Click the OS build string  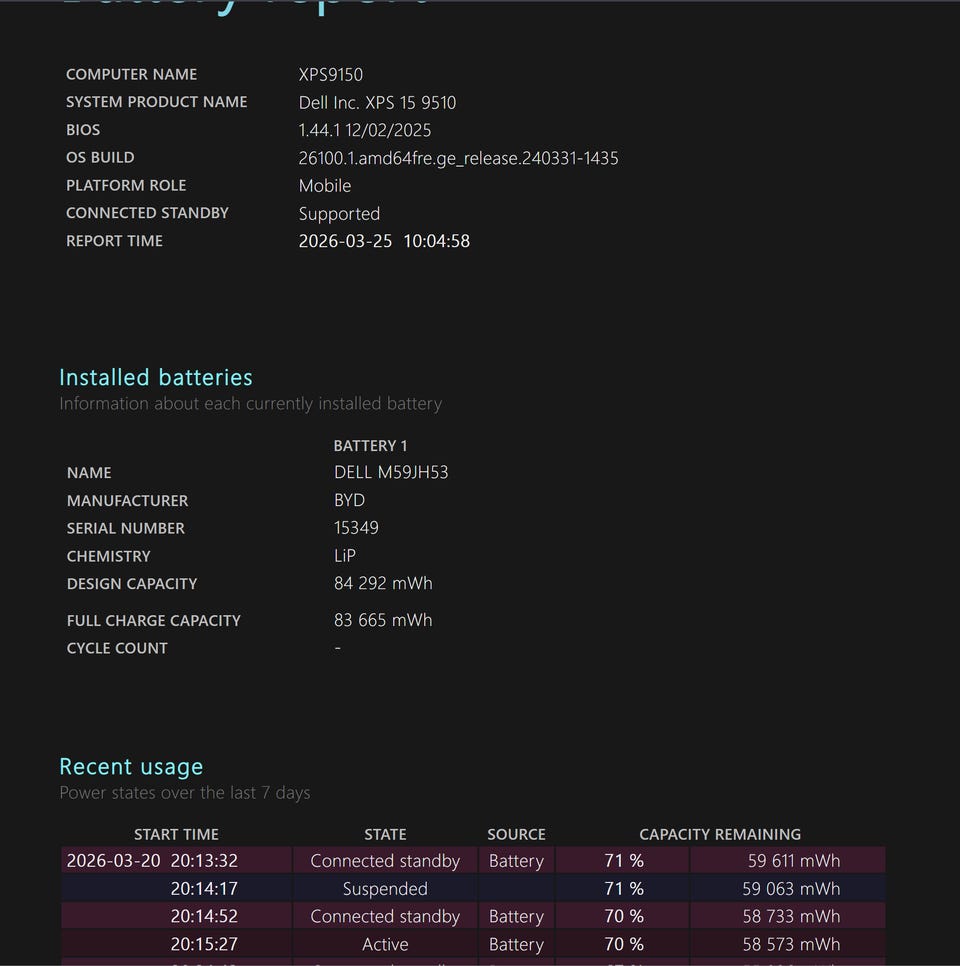[458, 158]
